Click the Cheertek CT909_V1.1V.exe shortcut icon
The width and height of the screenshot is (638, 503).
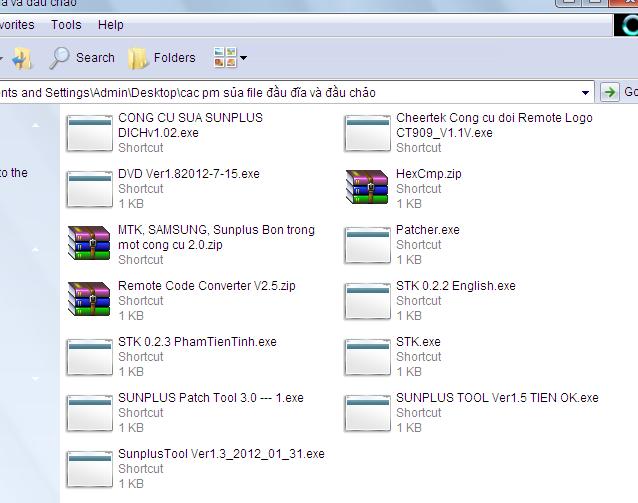367,133
